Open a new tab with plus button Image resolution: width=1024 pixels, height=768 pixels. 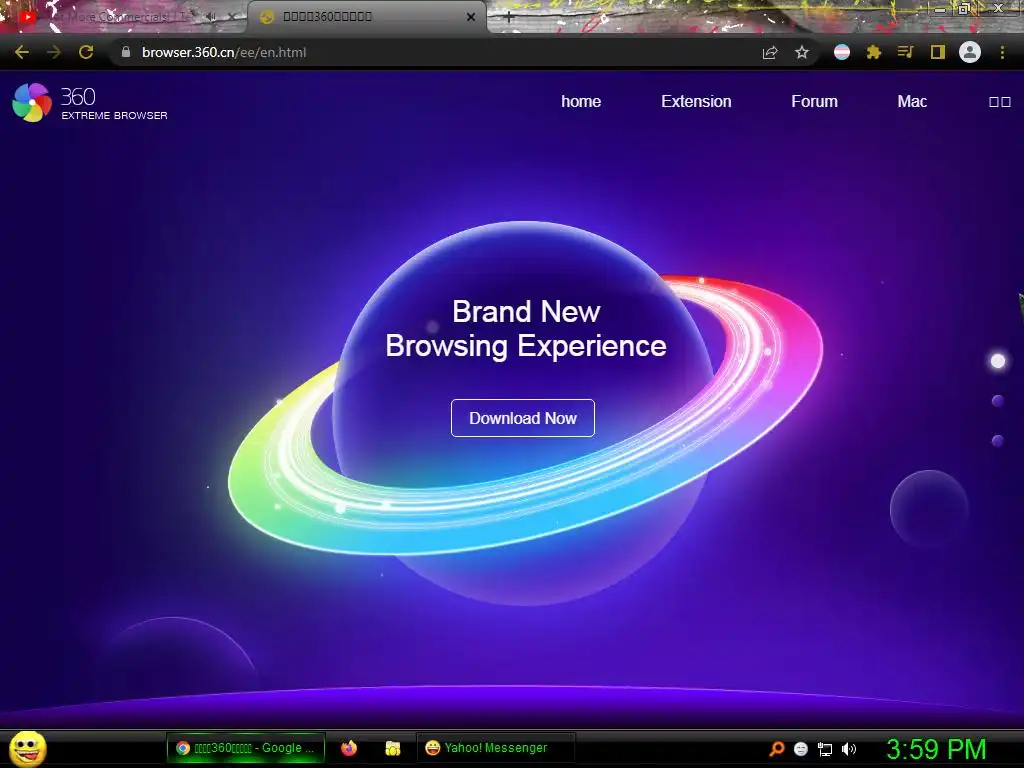tap(509, 17)
